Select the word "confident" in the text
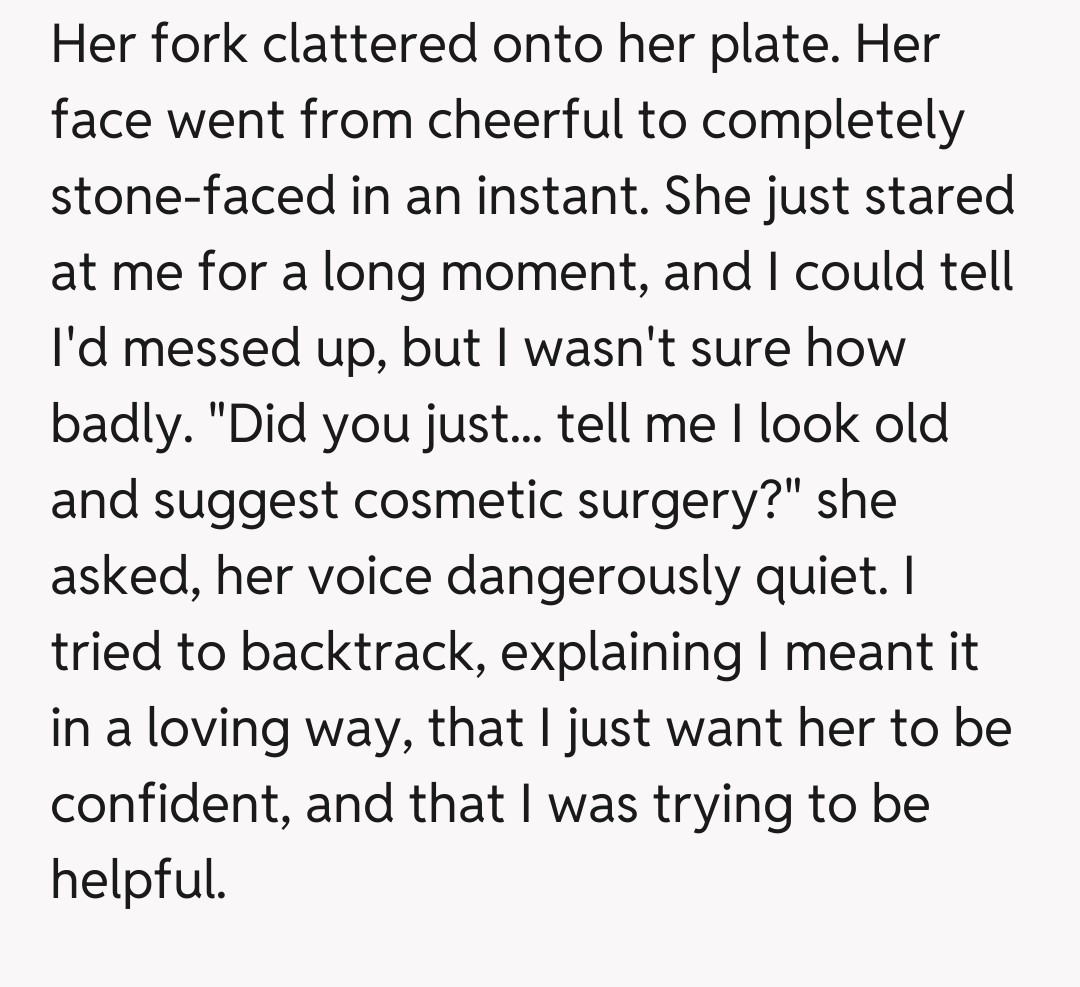 click(x=165, y=803)
